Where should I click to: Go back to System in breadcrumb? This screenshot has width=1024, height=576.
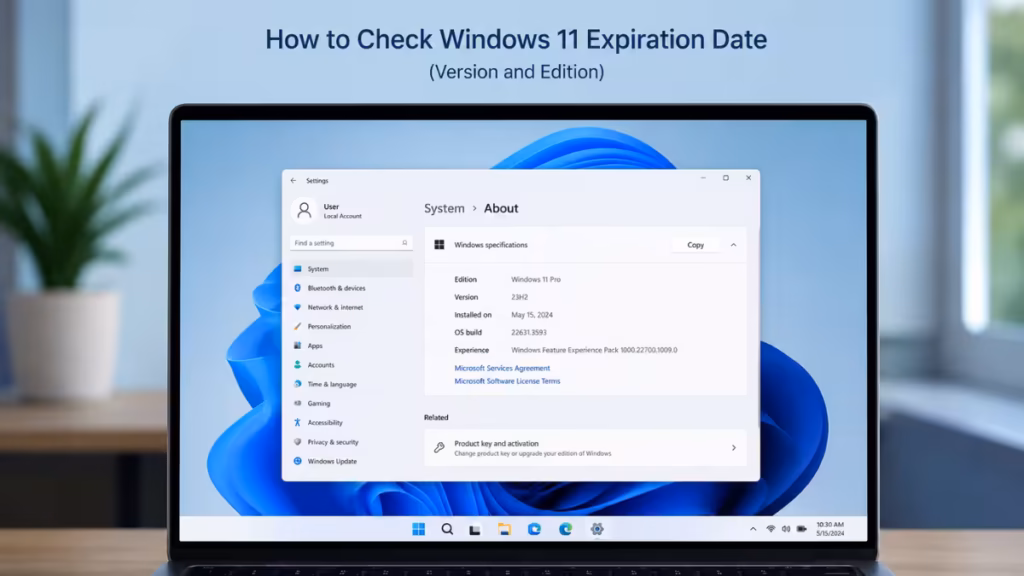pyautogui.click(x=444, y=208)
